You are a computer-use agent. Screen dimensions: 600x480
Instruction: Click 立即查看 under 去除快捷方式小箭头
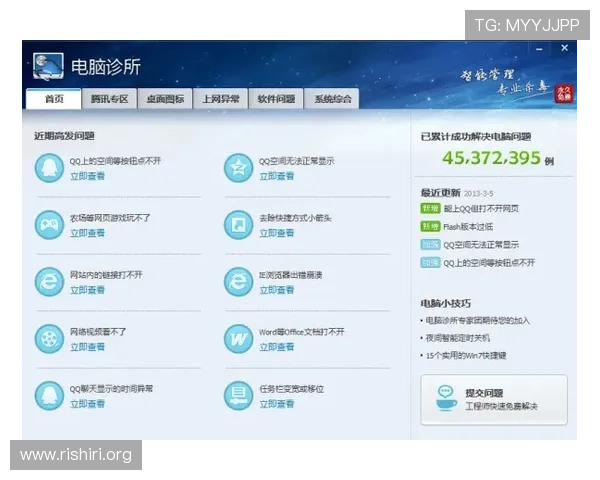(277, 233)
